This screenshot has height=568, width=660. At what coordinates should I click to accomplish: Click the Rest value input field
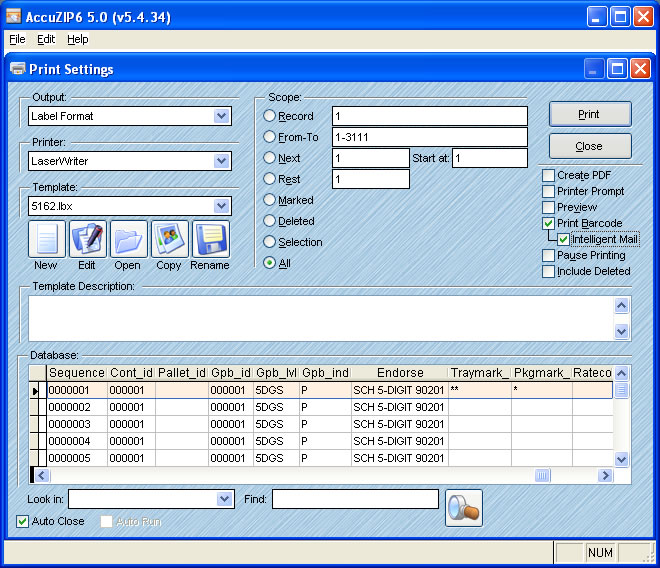pyautogui.click(x=370, y=179)
